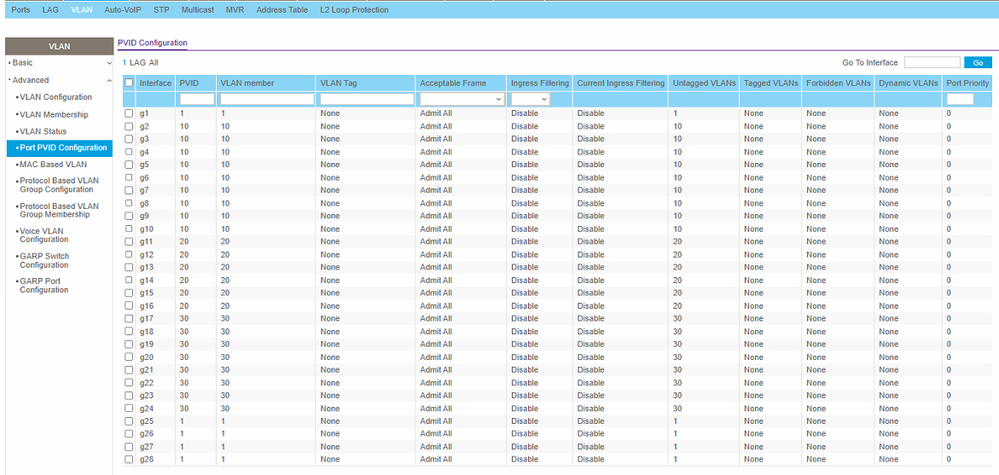Open the STP tab
Image resolution: width=999 pixels, height=475 pixels.
point(161,9)
